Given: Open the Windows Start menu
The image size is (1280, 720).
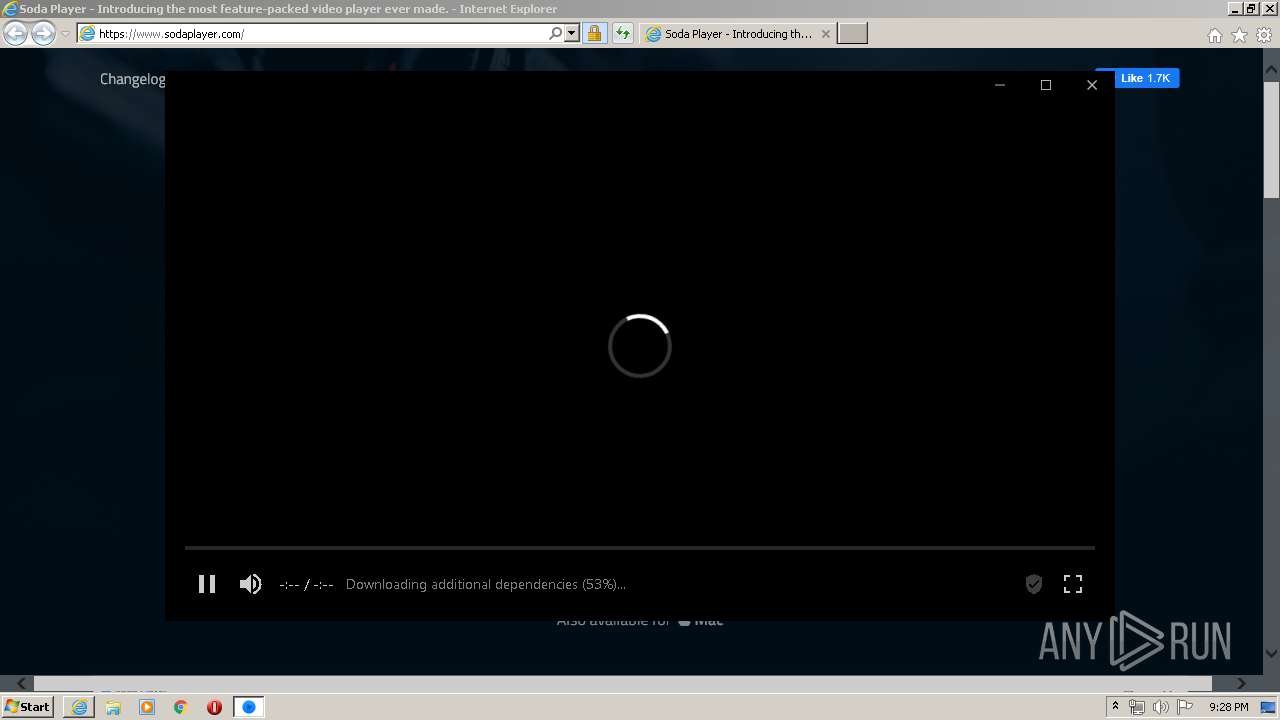Looking at the screenshot, I should click(27, 706).
